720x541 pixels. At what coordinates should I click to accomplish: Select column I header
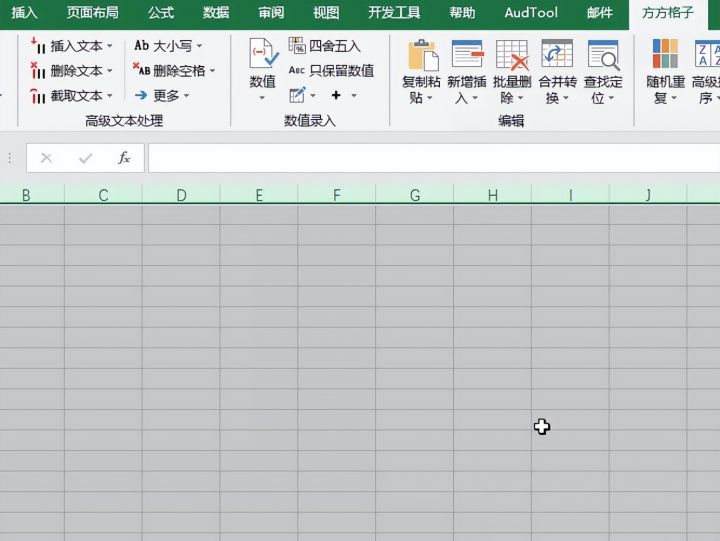click(x=570, y=195)
